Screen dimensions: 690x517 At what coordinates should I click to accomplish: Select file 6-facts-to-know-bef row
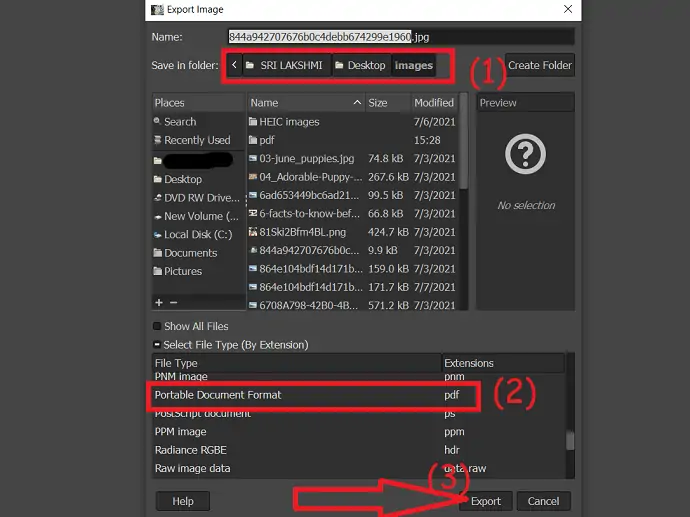[352, 213]
